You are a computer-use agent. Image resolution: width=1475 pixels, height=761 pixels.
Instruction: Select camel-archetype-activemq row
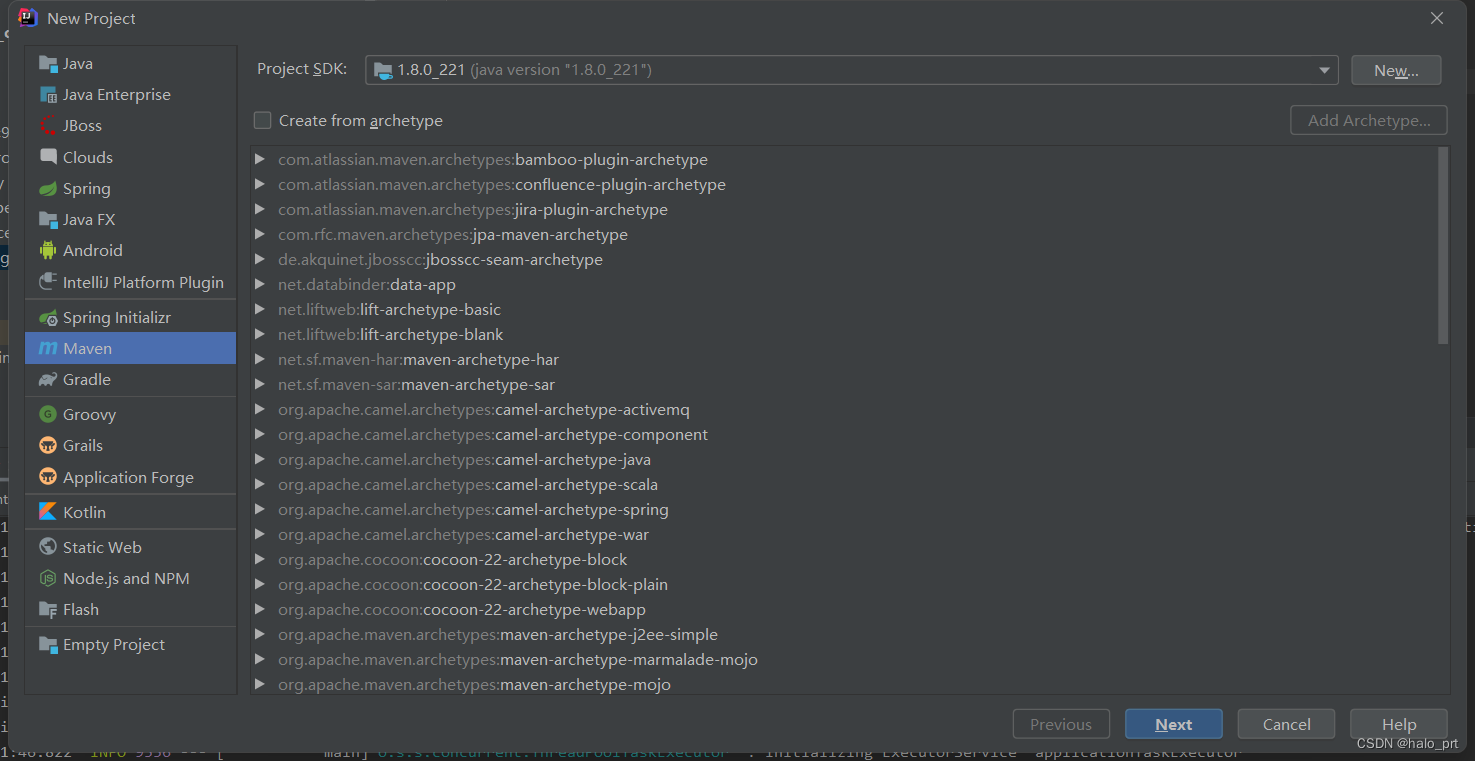844,410
